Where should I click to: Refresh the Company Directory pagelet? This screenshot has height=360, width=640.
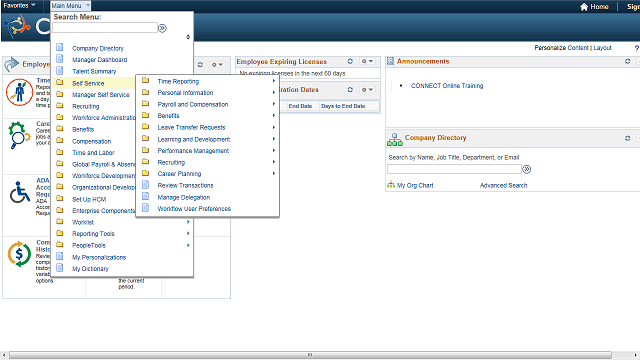(x=627, y=138)
